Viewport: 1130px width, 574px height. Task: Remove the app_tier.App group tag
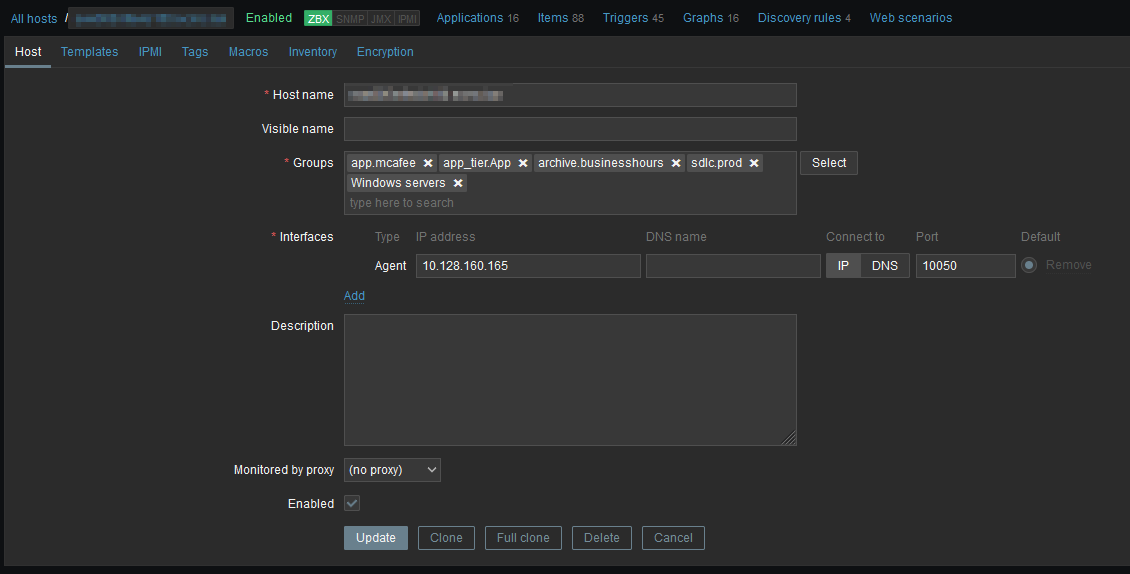pos(523,163)
